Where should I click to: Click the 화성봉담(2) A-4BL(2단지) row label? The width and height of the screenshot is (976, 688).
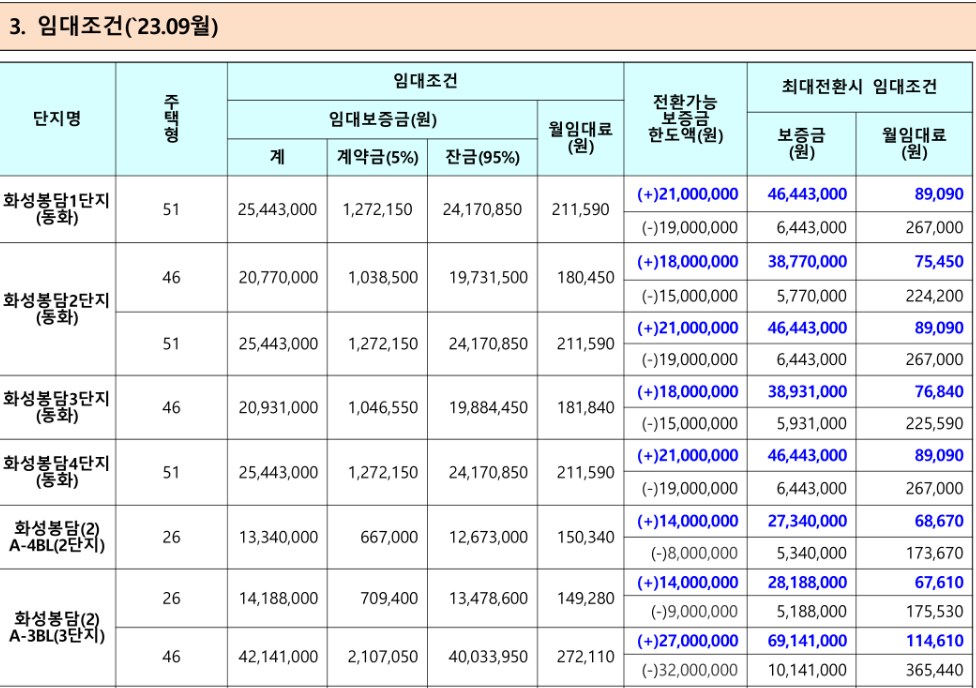(x=58, y=537)
